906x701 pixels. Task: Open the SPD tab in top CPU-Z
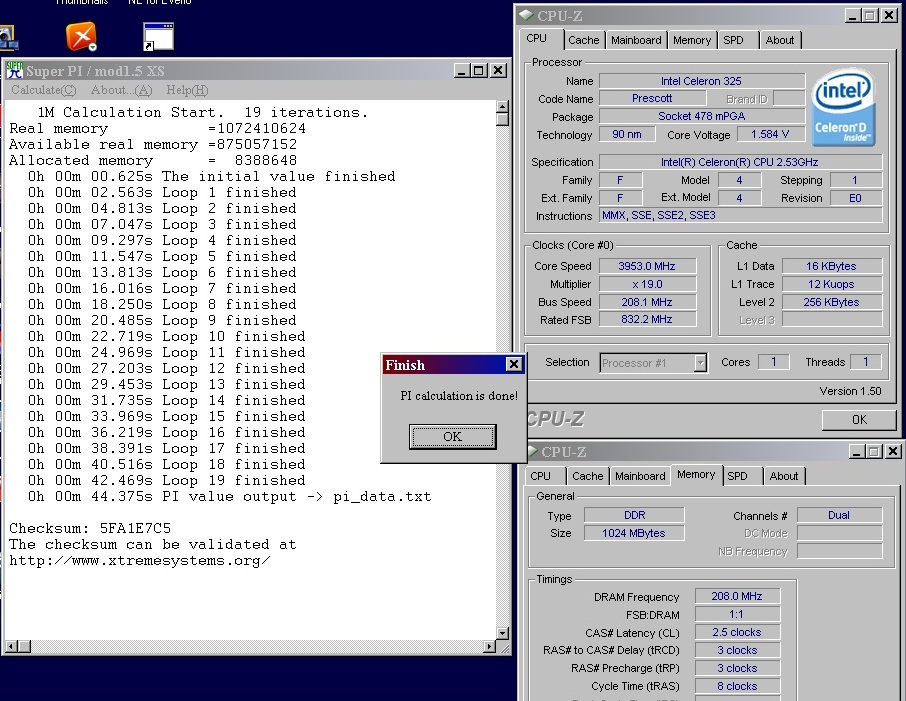[734, 40]
